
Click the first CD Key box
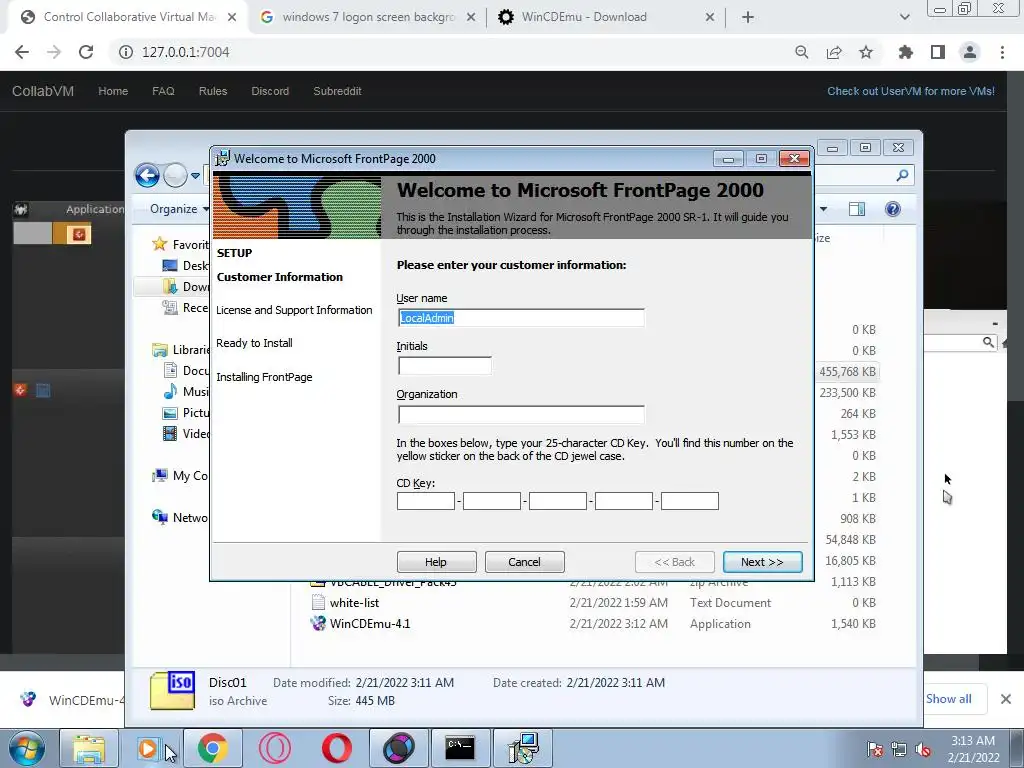[426, 501]
